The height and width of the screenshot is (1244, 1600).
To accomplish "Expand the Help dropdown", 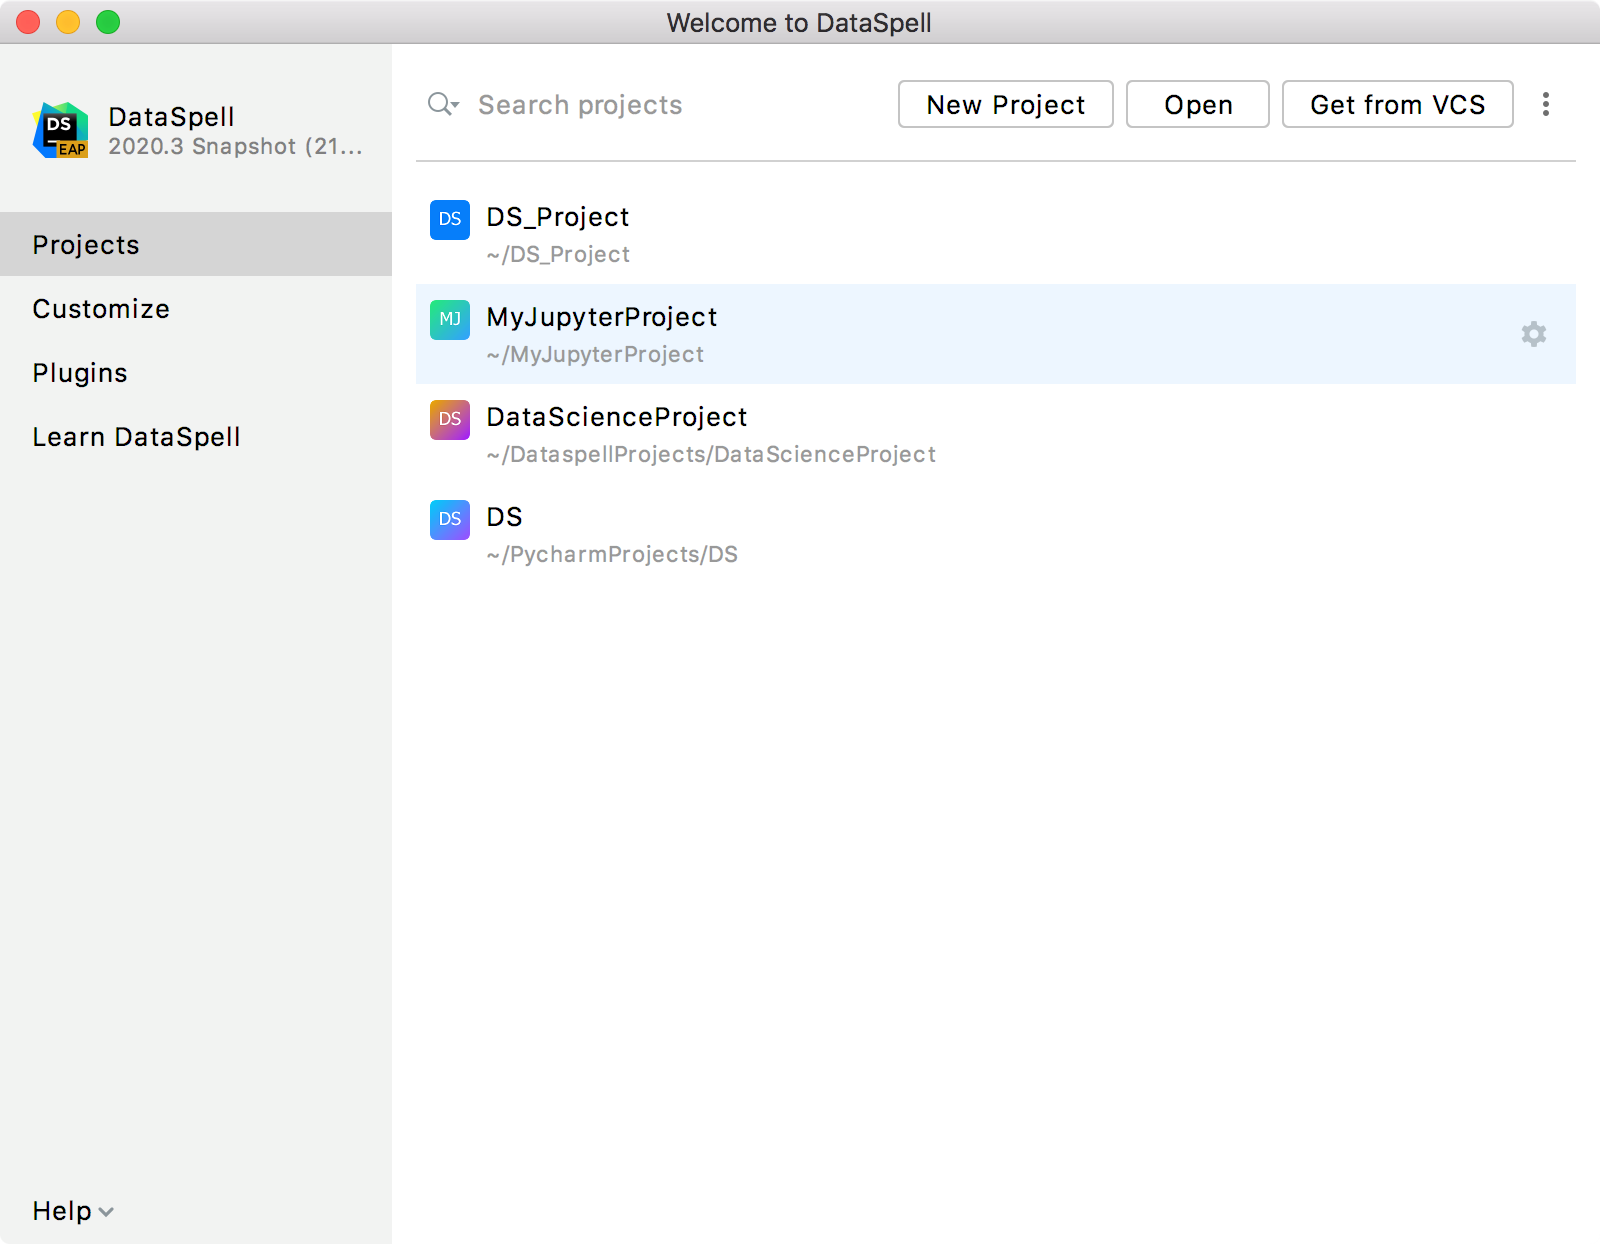I will (72, 1211).
